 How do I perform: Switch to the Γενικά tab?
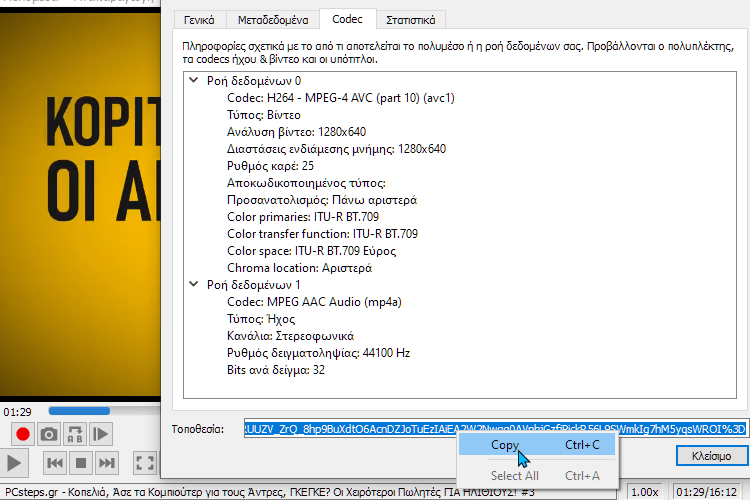[199, 20]
